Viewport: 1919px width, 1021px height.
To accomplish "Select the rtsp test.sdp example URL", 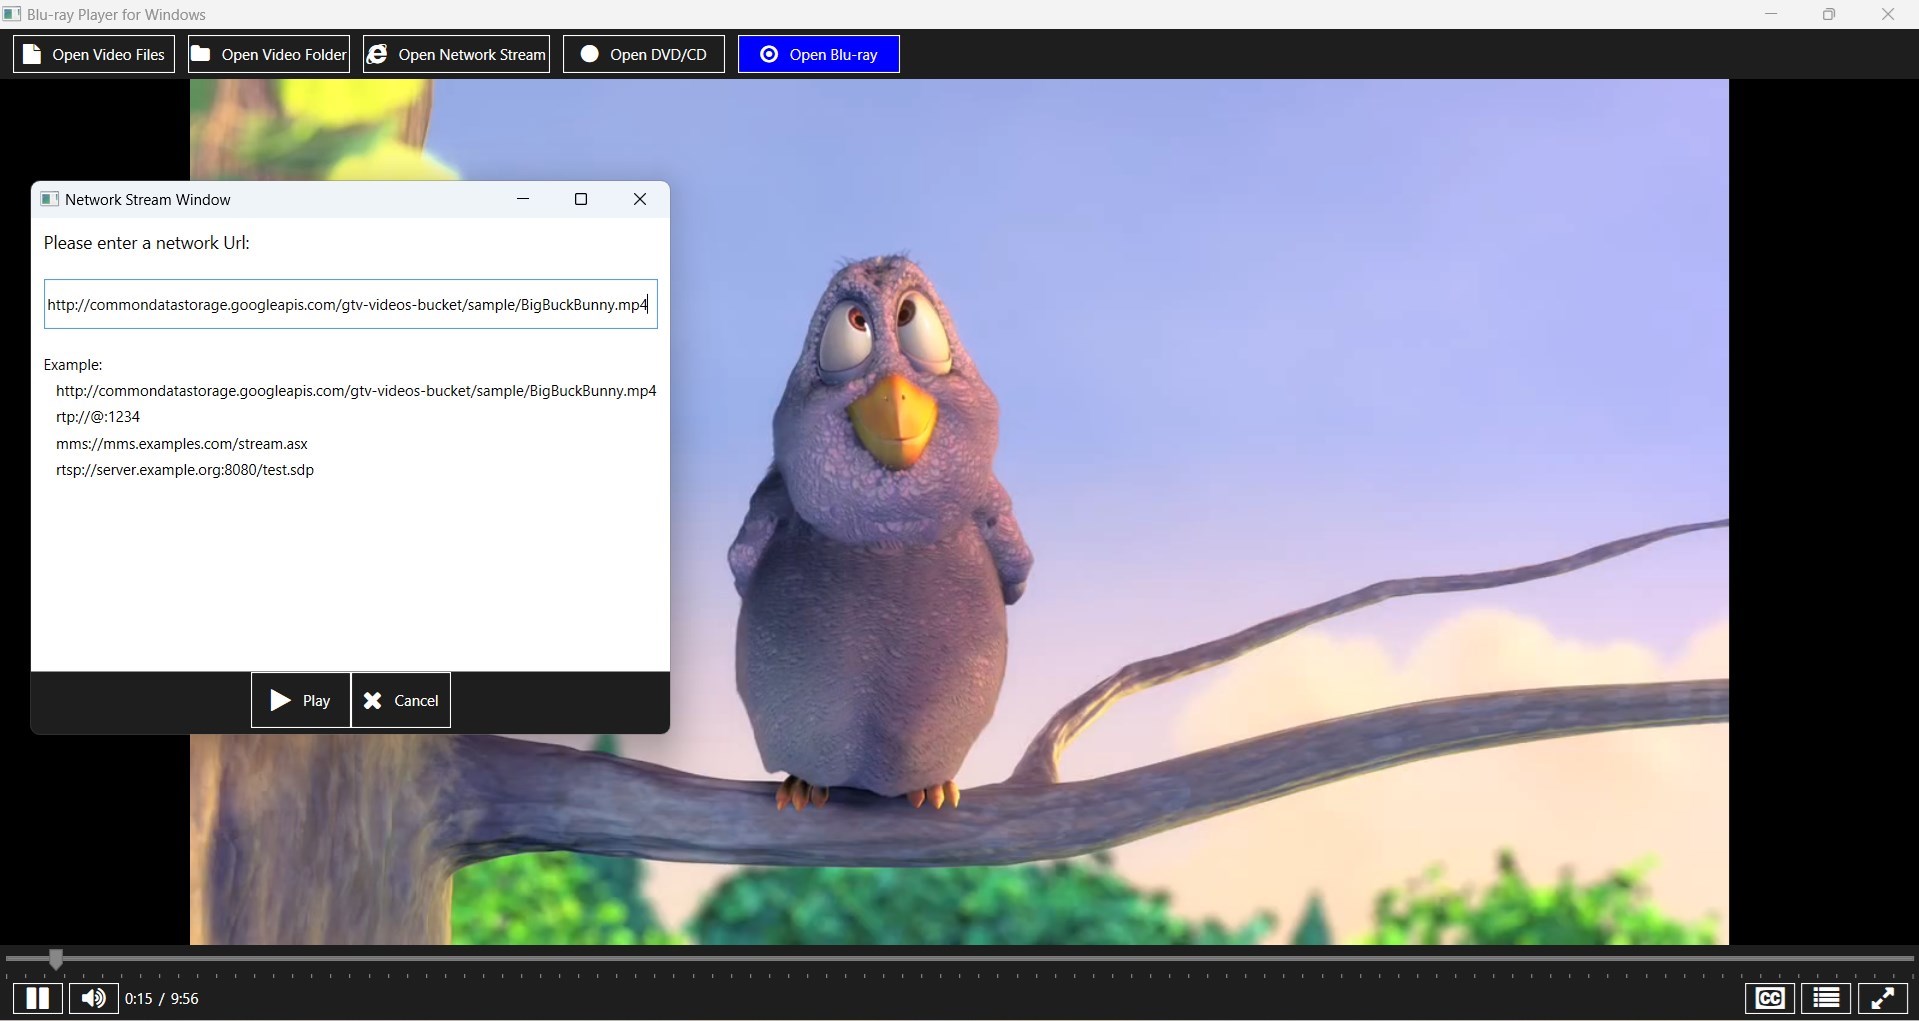I will [x=184, y=470].
